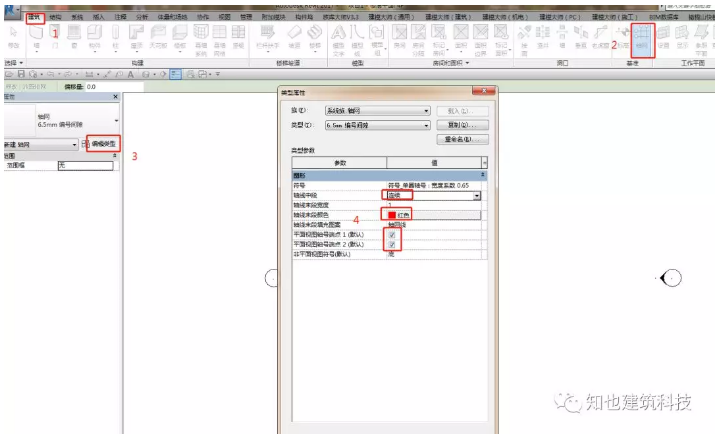Screen dimensions: 716x440
Task: Switch to the 管理 (Manage) ribbon tab
Action: click(x=246, y=17)
